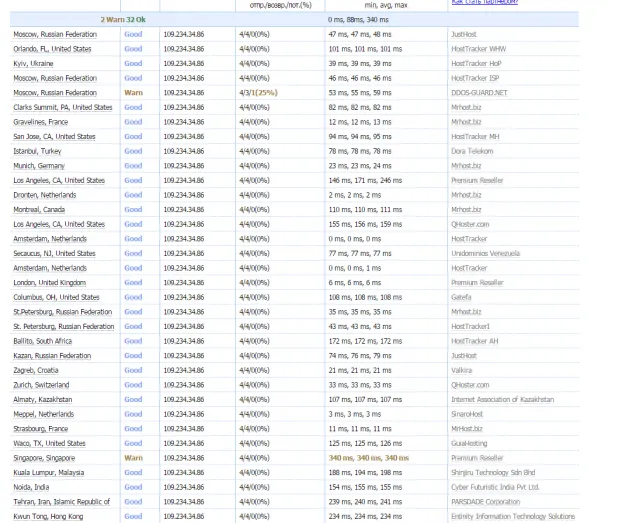The image size is (640, 523).
Task: Open the Internet Association of Kazakhstan link
Action: tap(502, 400)
